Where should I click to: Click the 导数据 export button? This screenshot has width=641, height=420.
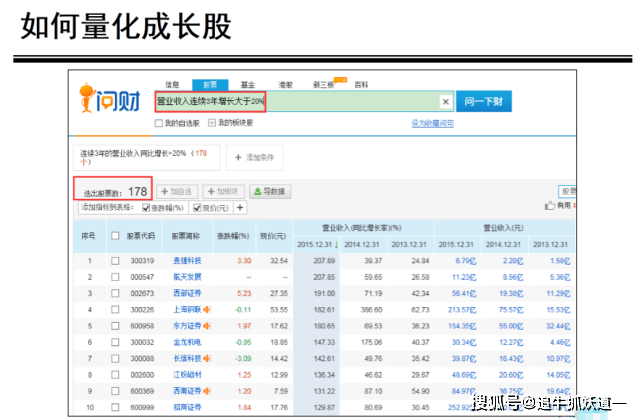(x=270, y=191)
